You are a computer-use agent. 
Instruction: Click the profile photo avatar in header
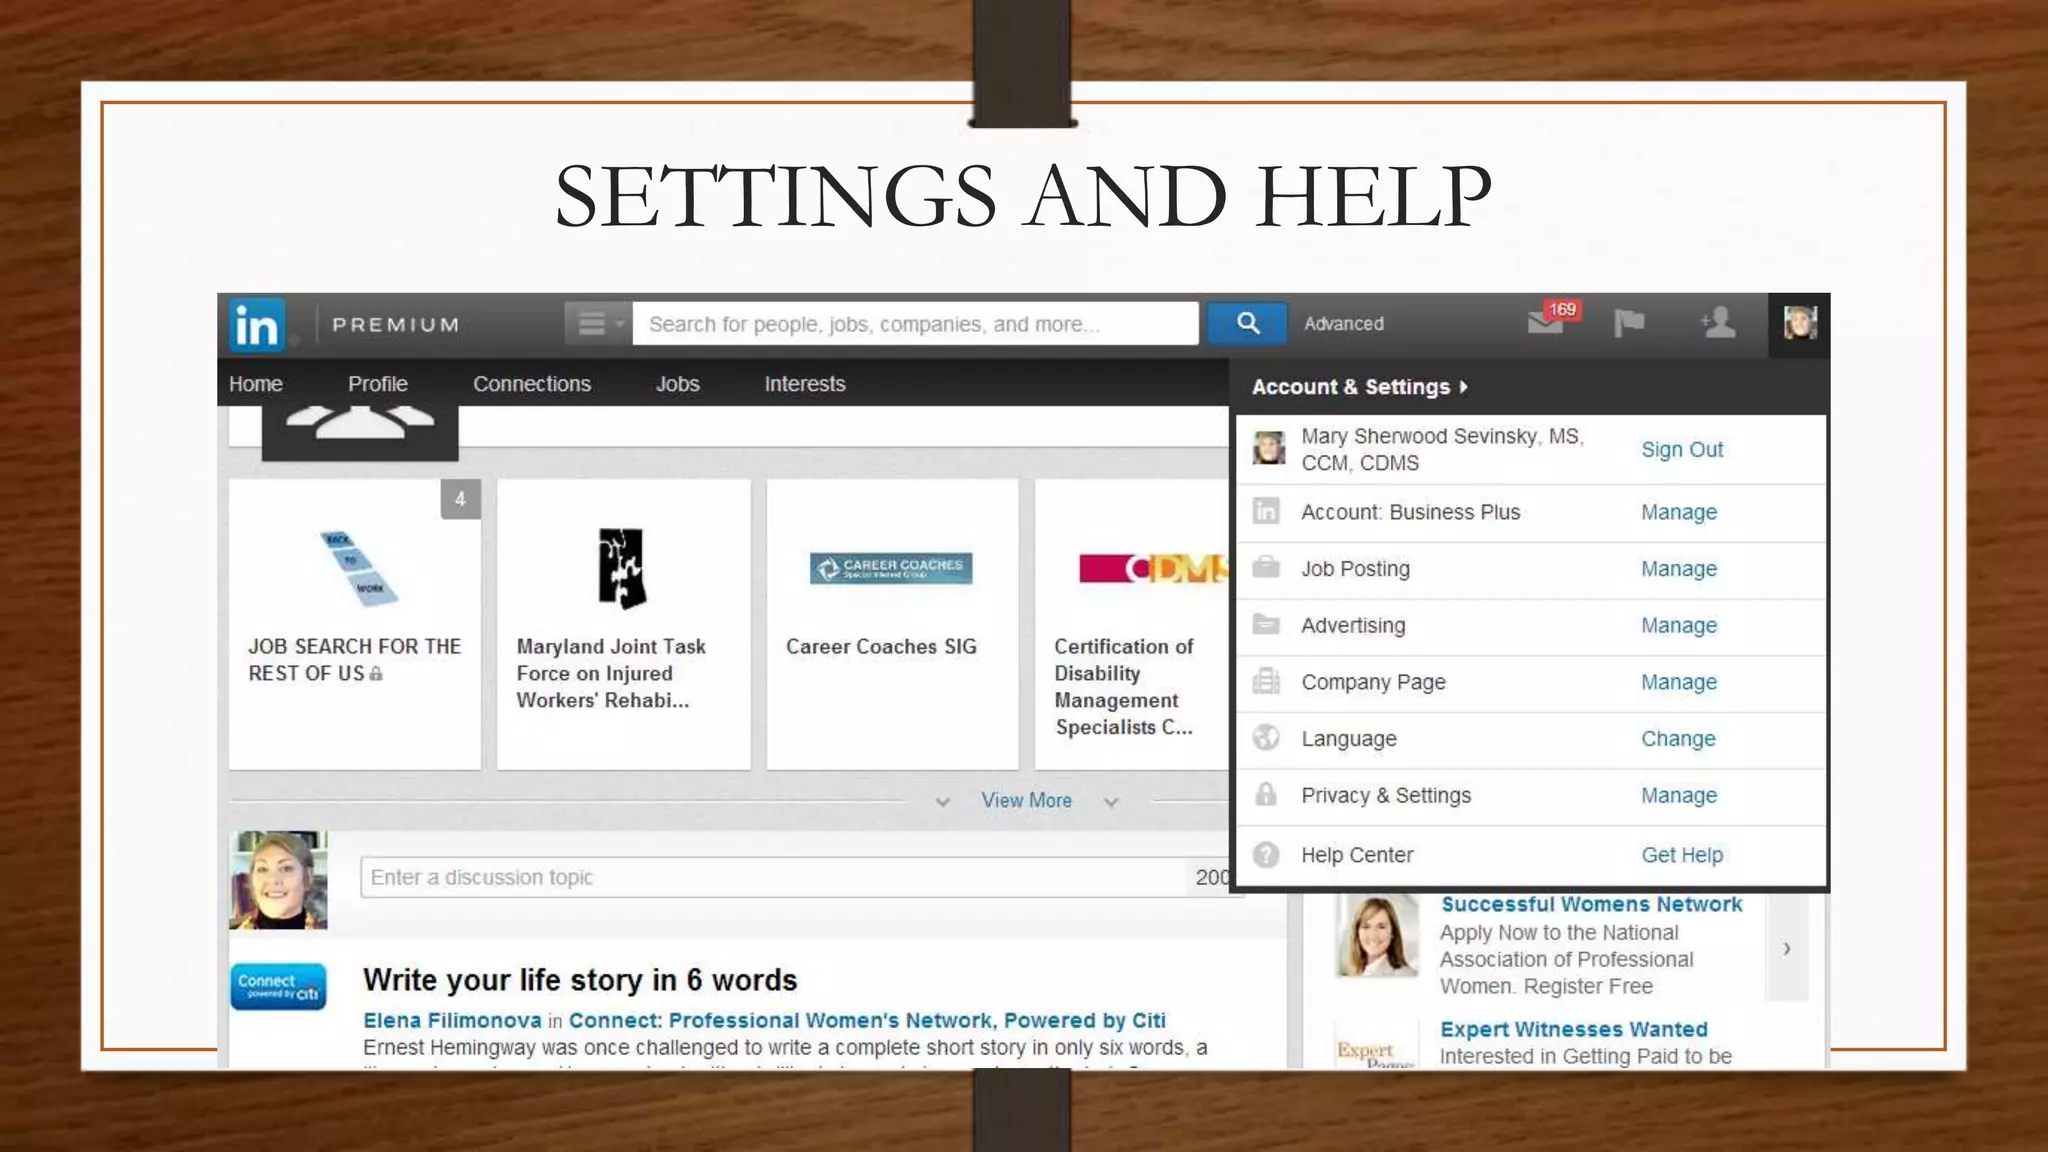pos(1799,323)
